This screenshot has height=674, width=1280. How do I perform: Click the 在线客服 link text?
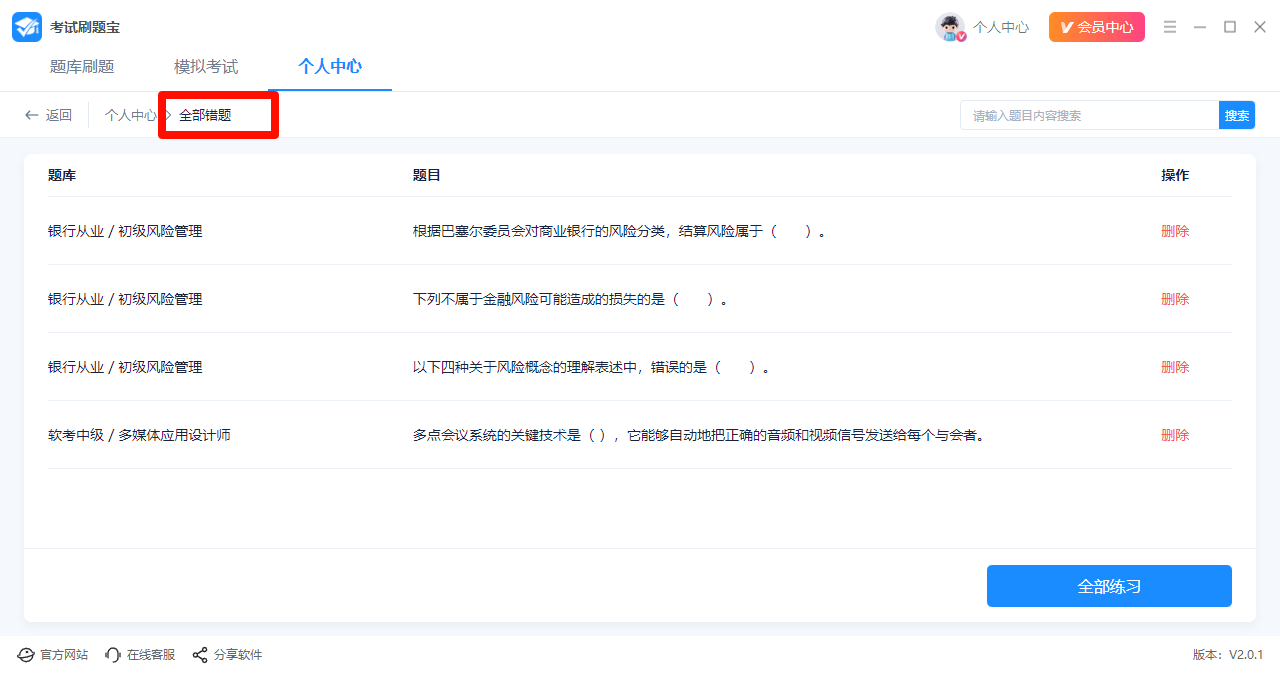[x=151, y=655]
